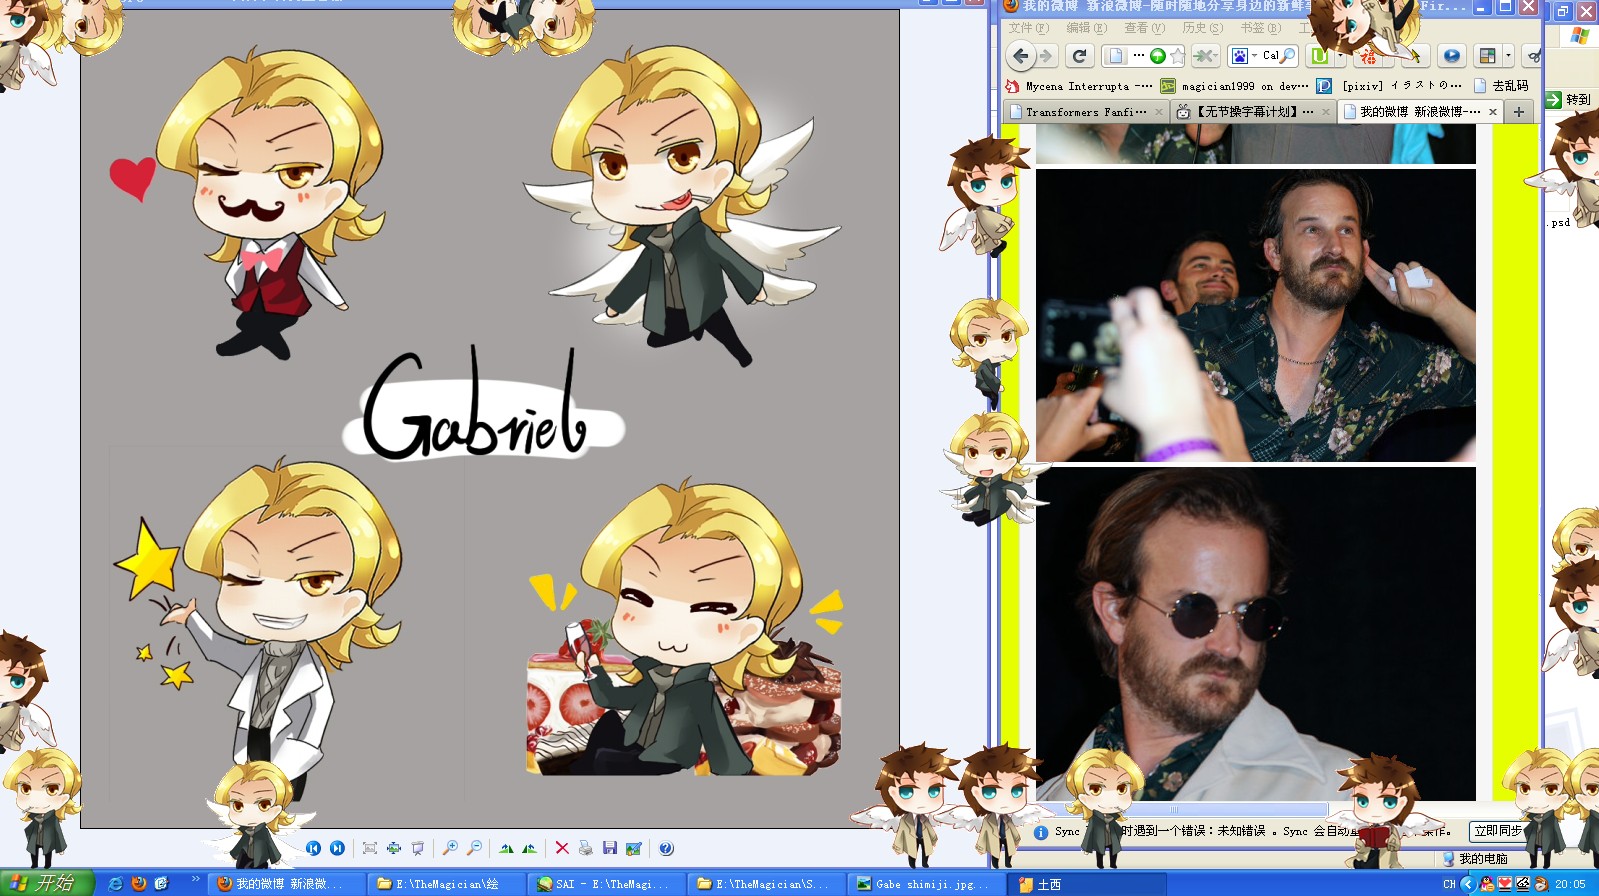Click bearded man photo in Weibo page
This screenshot has height=896, width=1599.
1256,315
